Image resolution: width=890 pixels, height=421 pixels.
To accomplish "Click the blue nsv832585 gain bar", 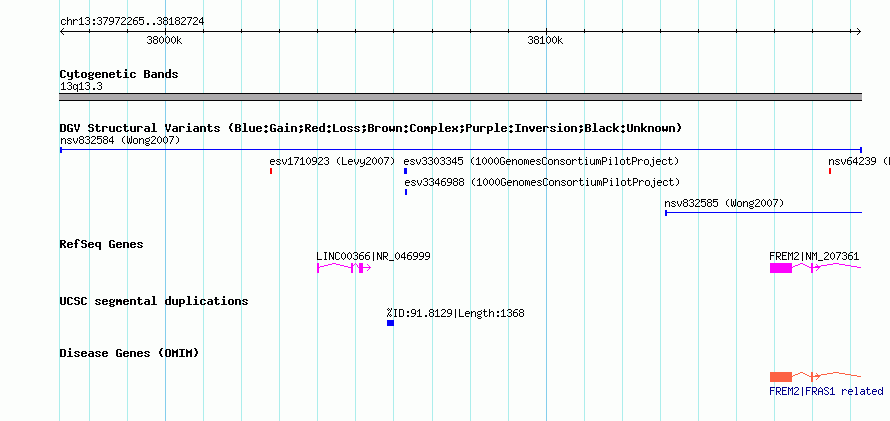I will 763,213.
